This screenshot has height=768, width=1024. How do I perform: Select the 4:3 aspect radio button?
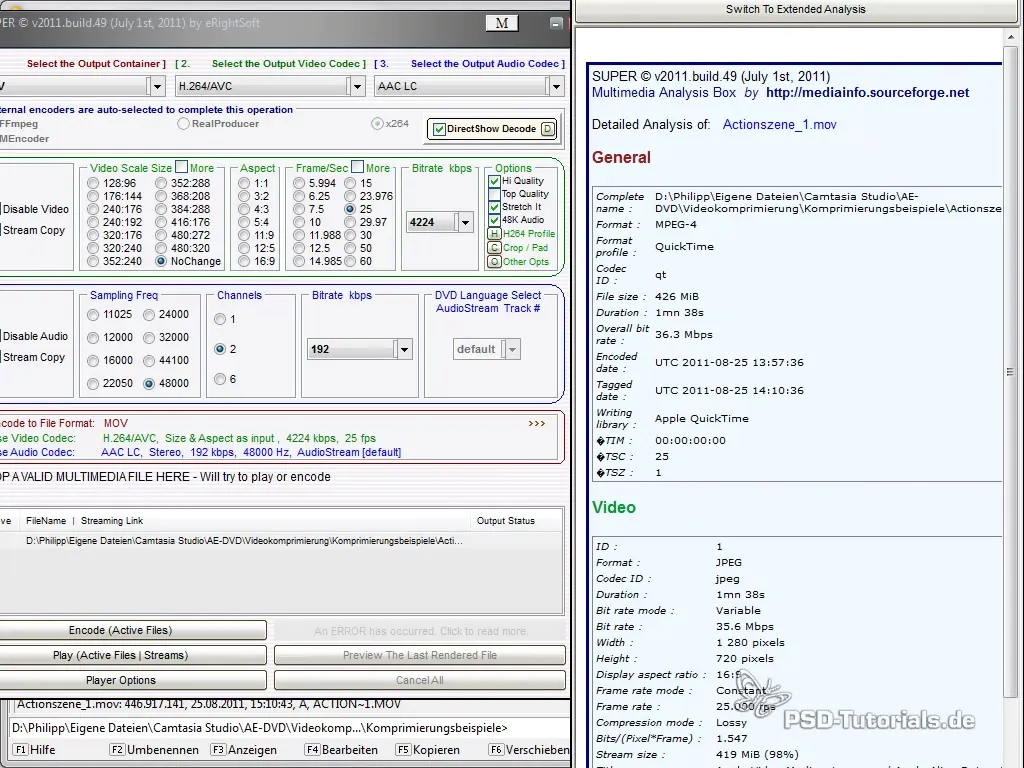[x=244, y=209]
